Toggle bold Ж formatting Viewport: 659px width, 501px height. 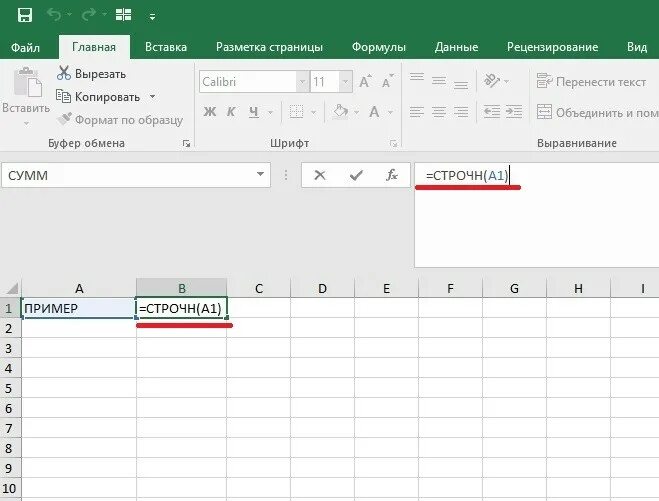click(210, 112)
